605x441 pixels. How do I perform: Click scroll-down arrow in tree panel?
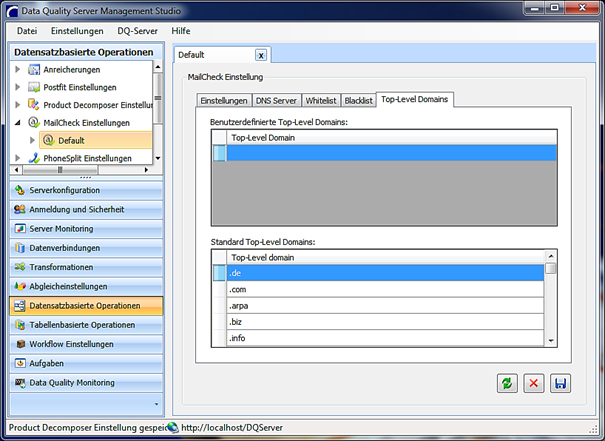[x=157, y=158]
